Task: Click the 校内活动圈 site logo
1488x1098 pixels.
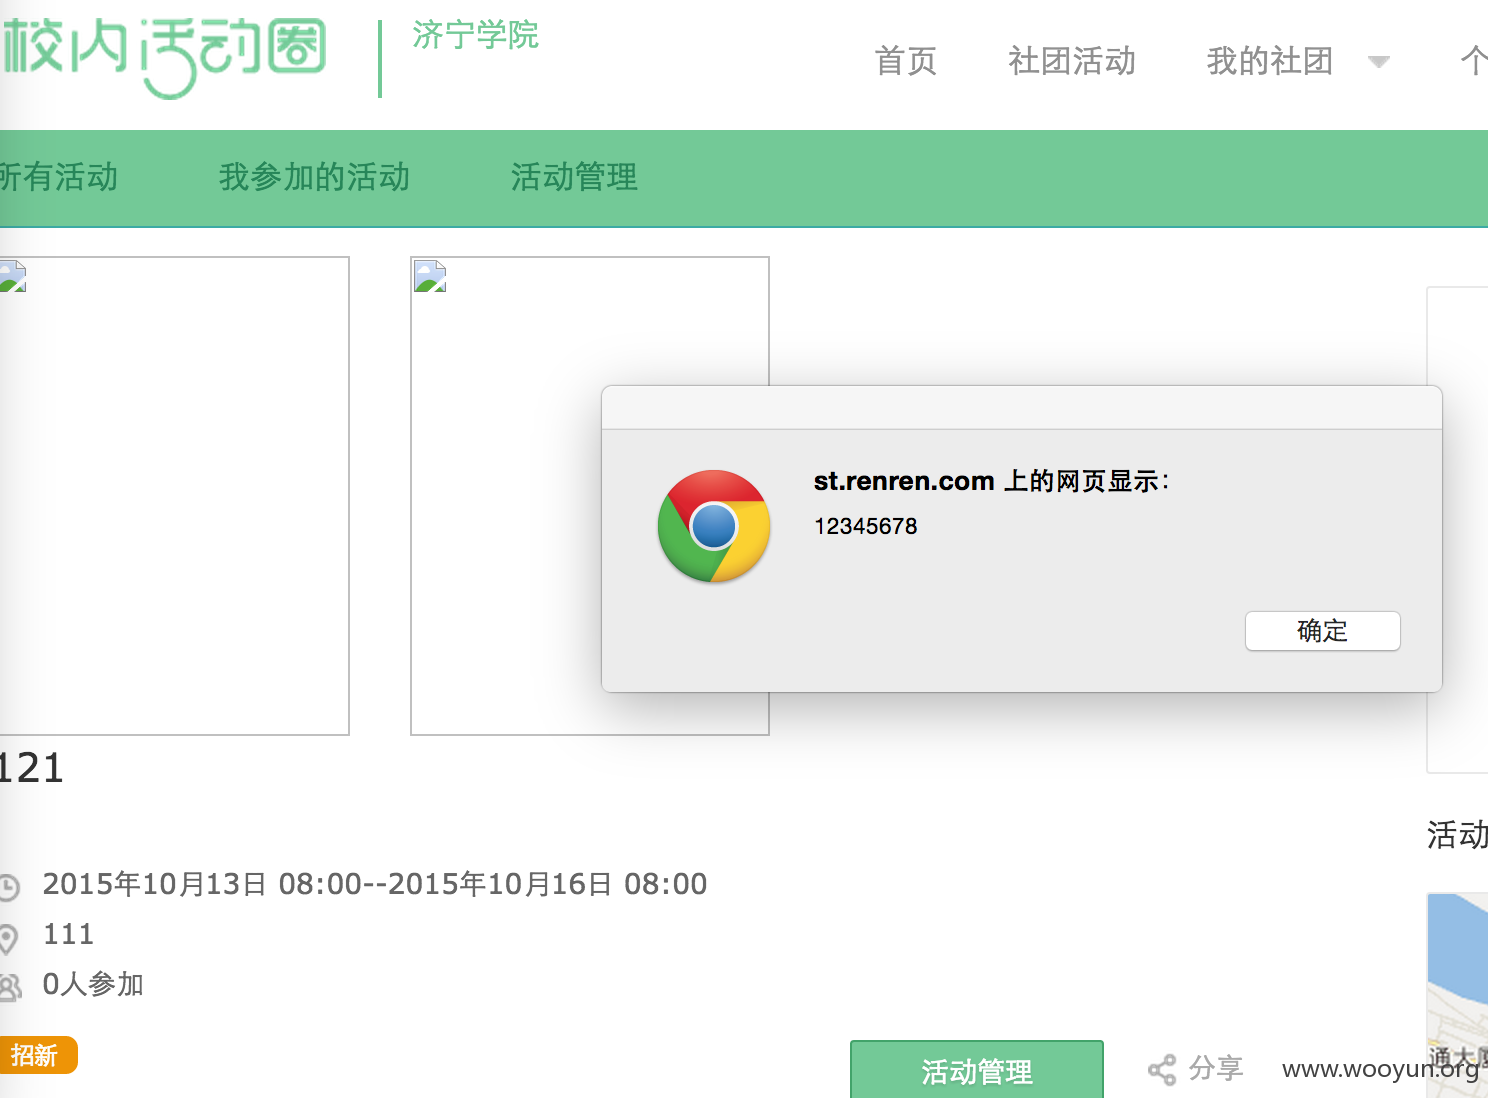Action: click(163, 58)
